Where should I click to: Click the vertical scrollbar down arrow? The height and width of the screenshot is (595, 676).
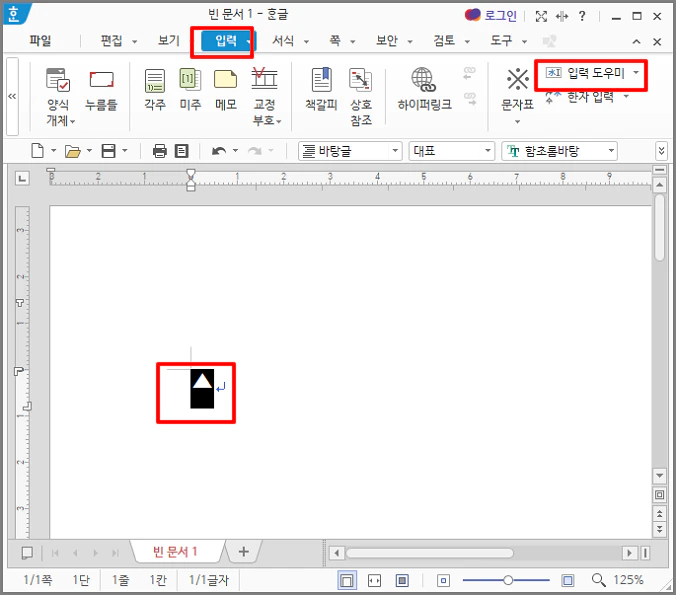660,476
